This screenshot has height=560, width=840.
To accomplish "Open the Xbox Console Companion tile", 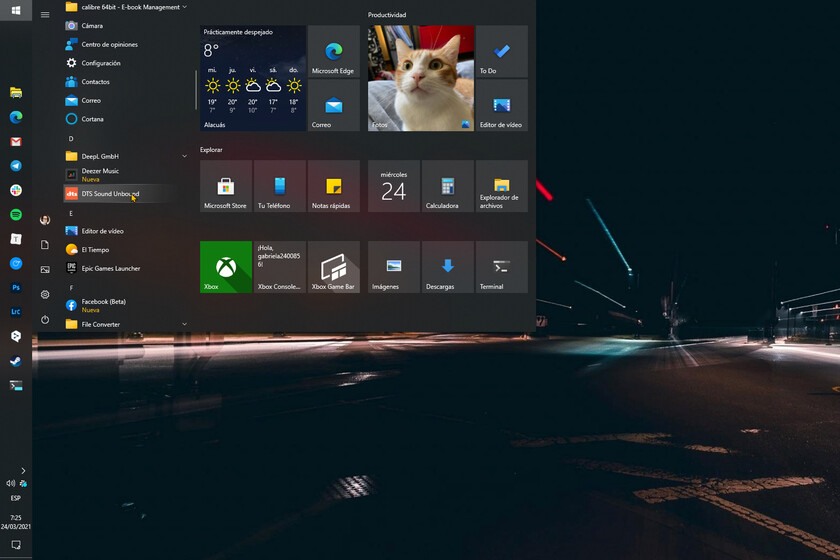I will tap(280, 267).
